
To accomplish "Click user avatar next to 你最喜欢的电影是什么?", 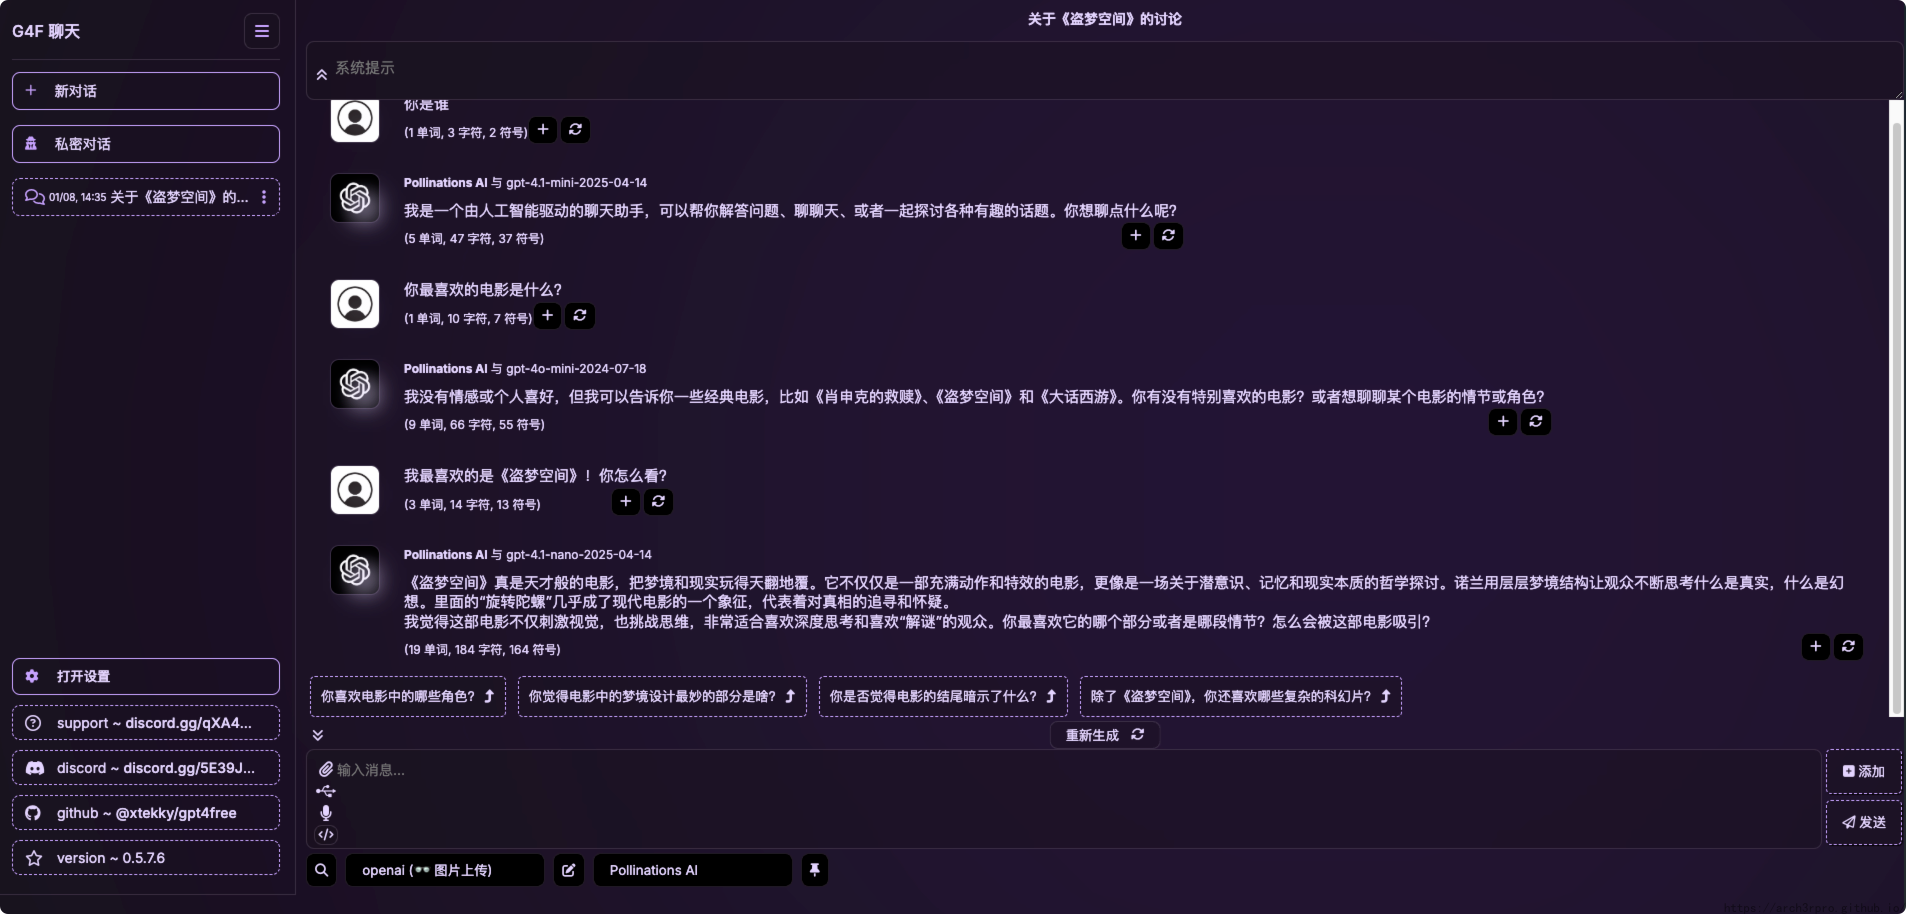I will [355, 304].
